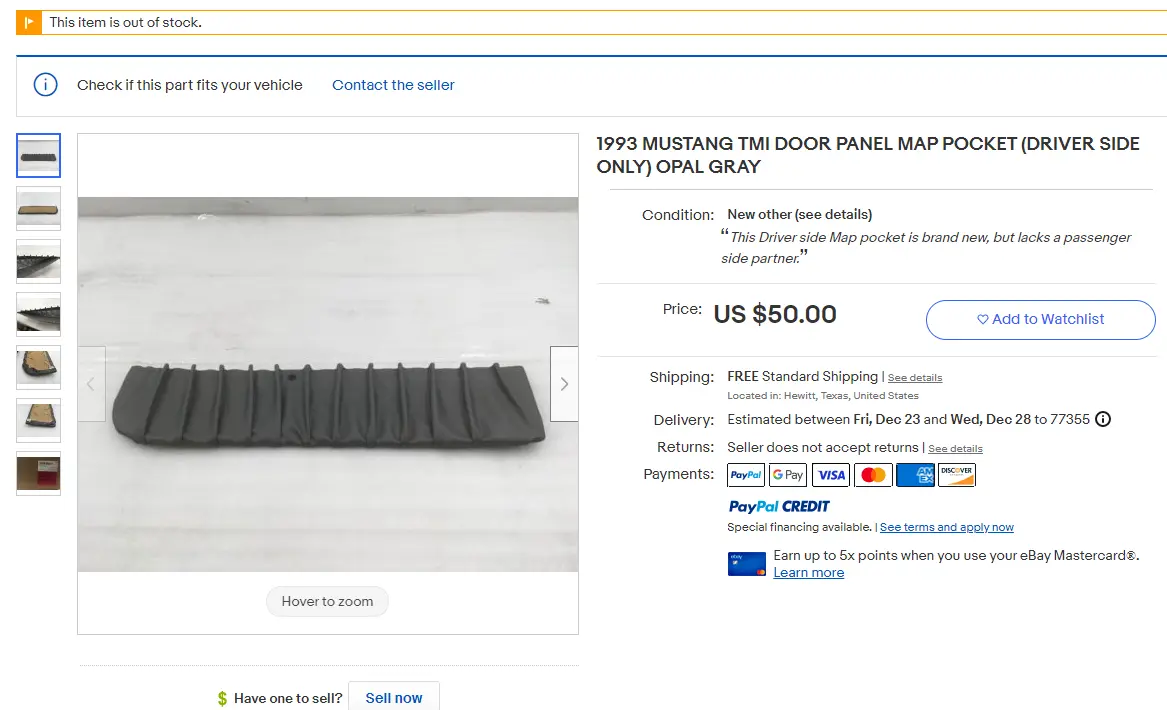The width and height of the screenshot is (1167, 710).
Task: Click the Mastercard payment icon
Action: coord(873,475)
